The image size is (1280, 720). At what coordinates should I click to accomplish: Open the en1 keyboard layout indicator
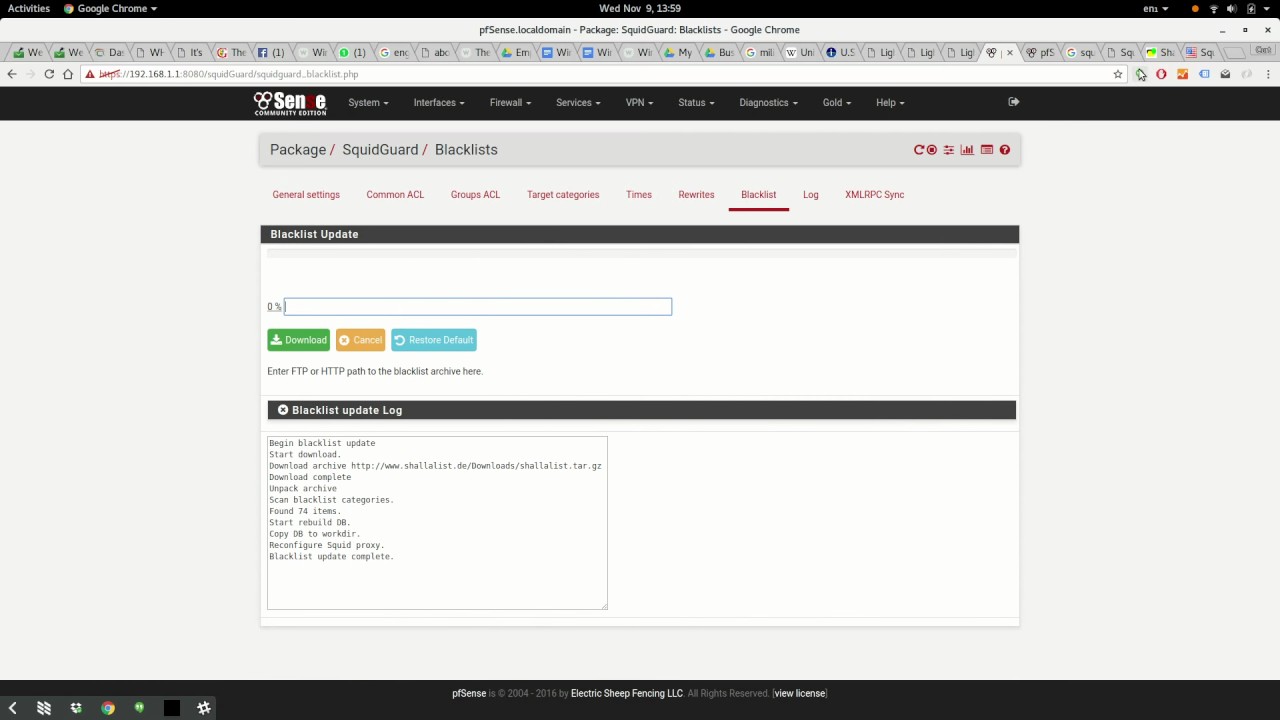[1156, 8]
